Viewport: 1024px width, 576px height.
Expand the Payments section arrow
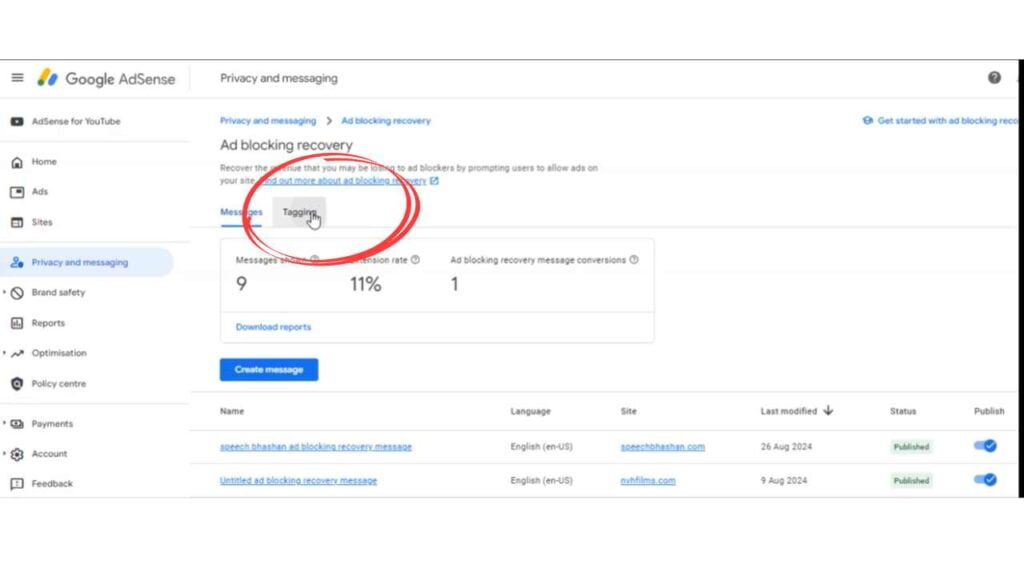point(5,424)
